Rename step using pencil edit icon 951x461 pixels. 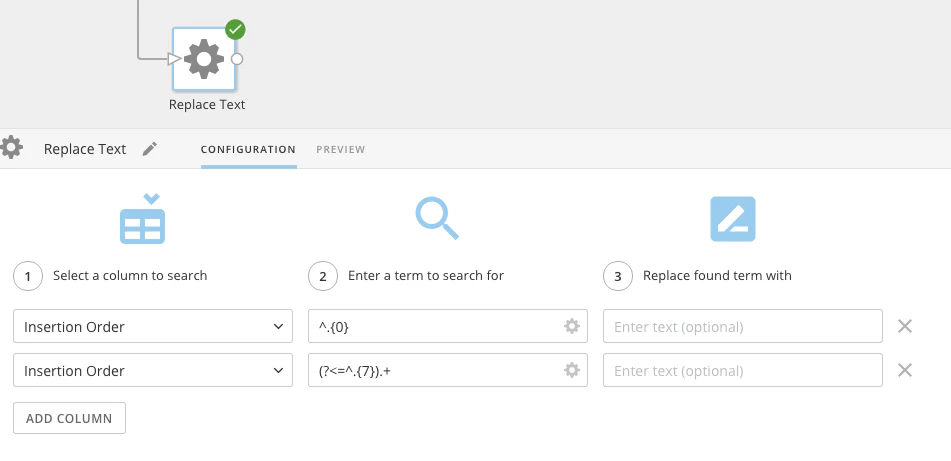[x=150, y=149]
